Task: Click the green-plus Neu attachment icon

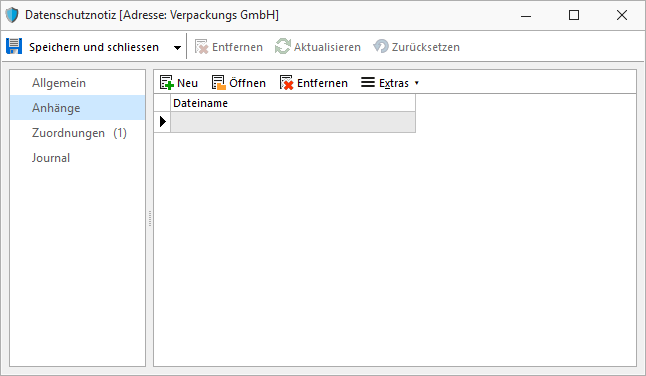Action: [x=166, y=83]
